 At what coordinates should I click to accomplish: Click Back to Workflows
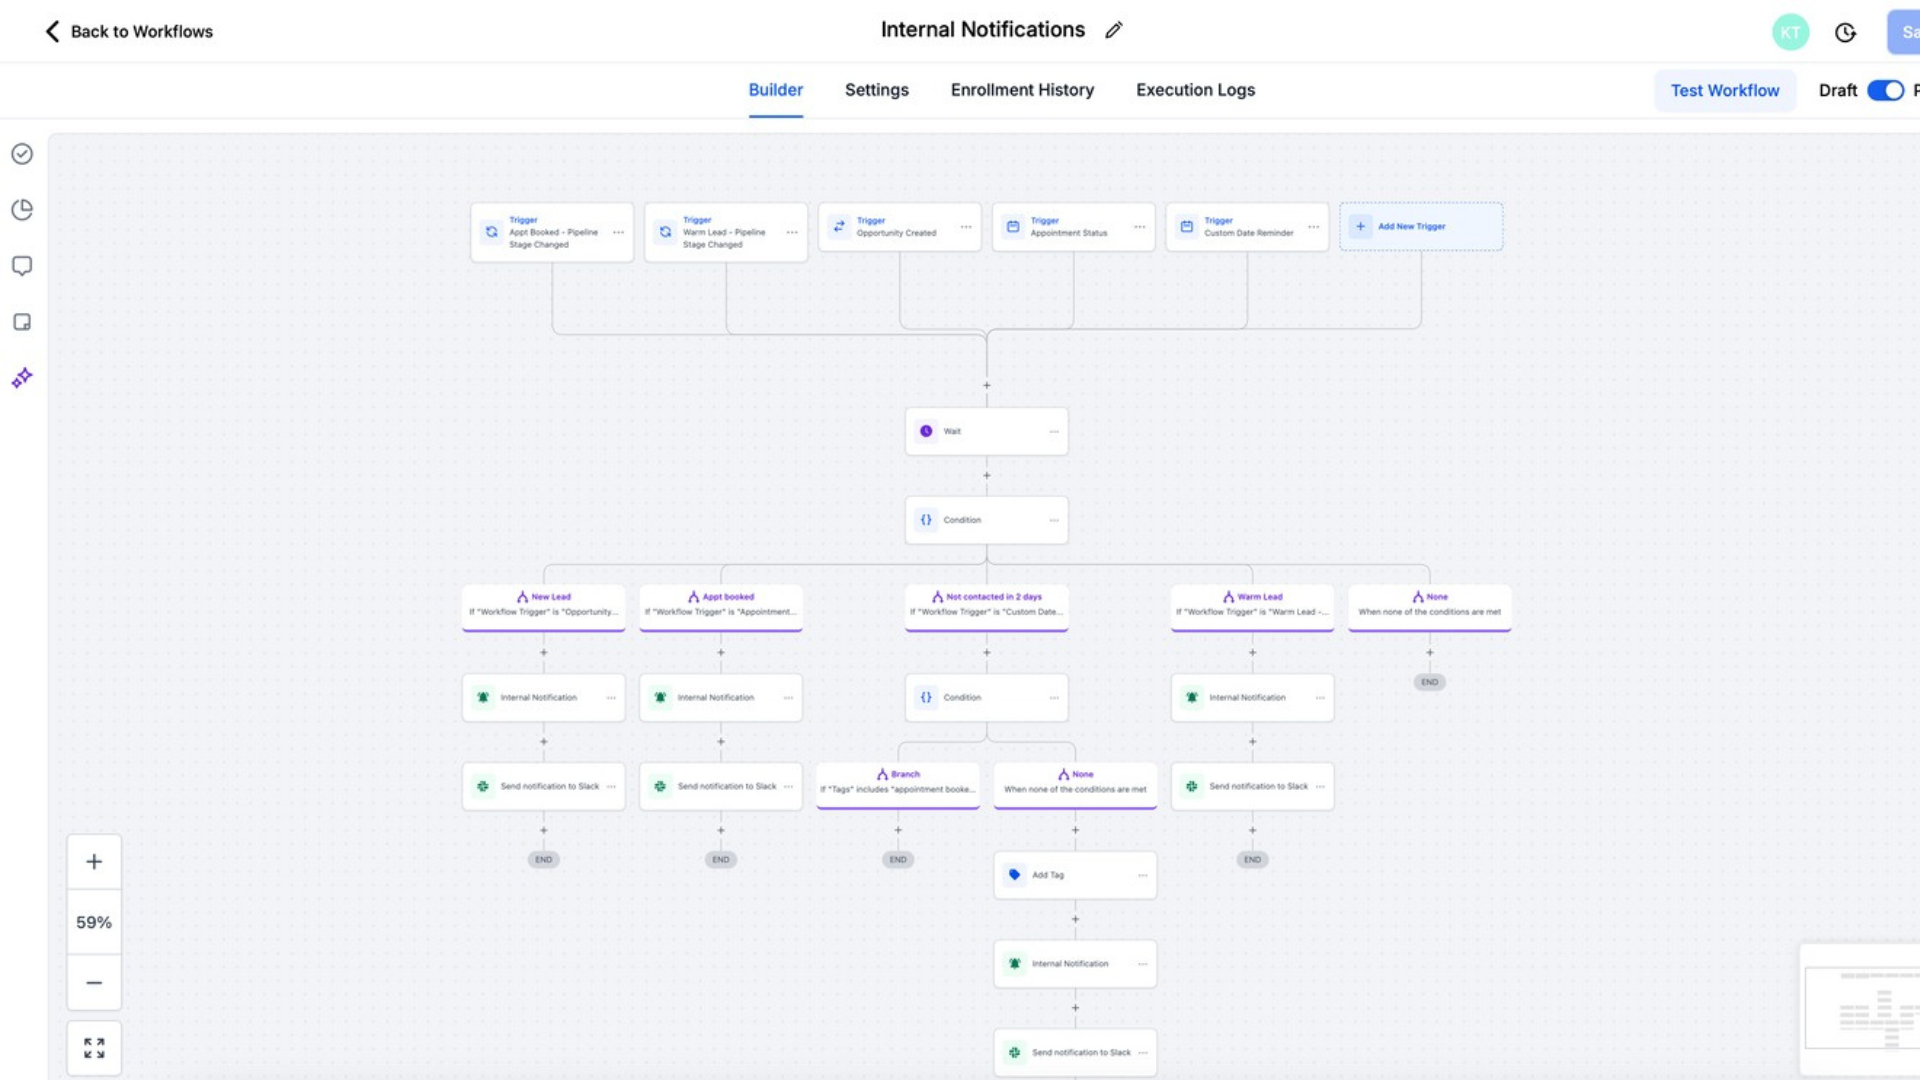128,31
